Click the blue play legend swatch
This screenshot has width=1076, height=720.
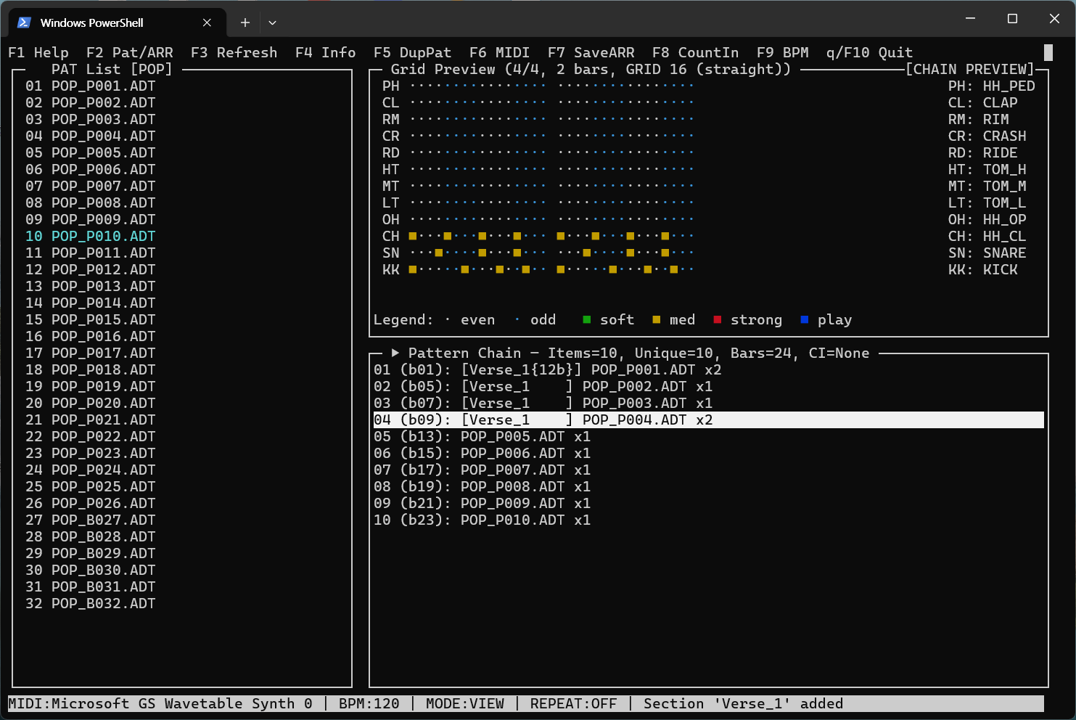804,320
